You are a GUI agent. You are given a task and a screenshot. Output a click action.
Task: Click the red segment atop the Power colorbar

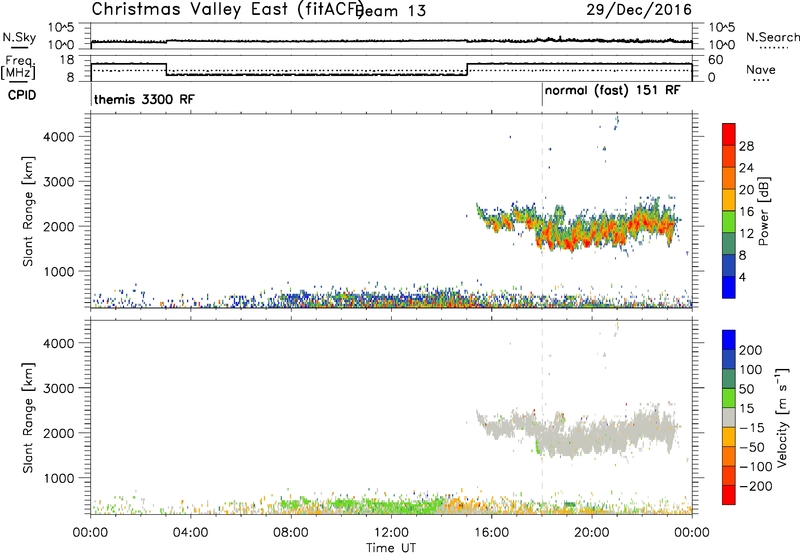pyautogui.click(x=729, y=135)
